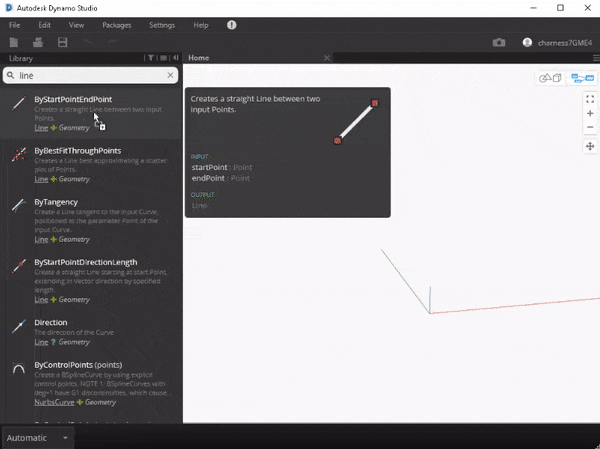Click the library search field containing line

click(90, 75)
